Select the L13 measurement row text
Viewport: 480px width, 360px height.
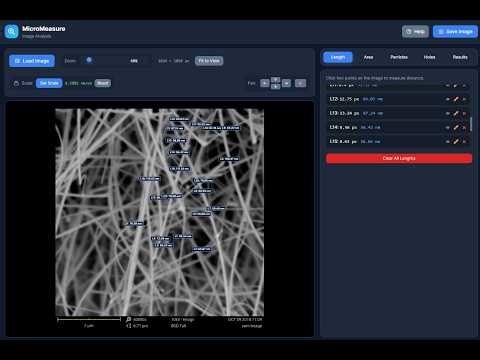pos(356,113)
